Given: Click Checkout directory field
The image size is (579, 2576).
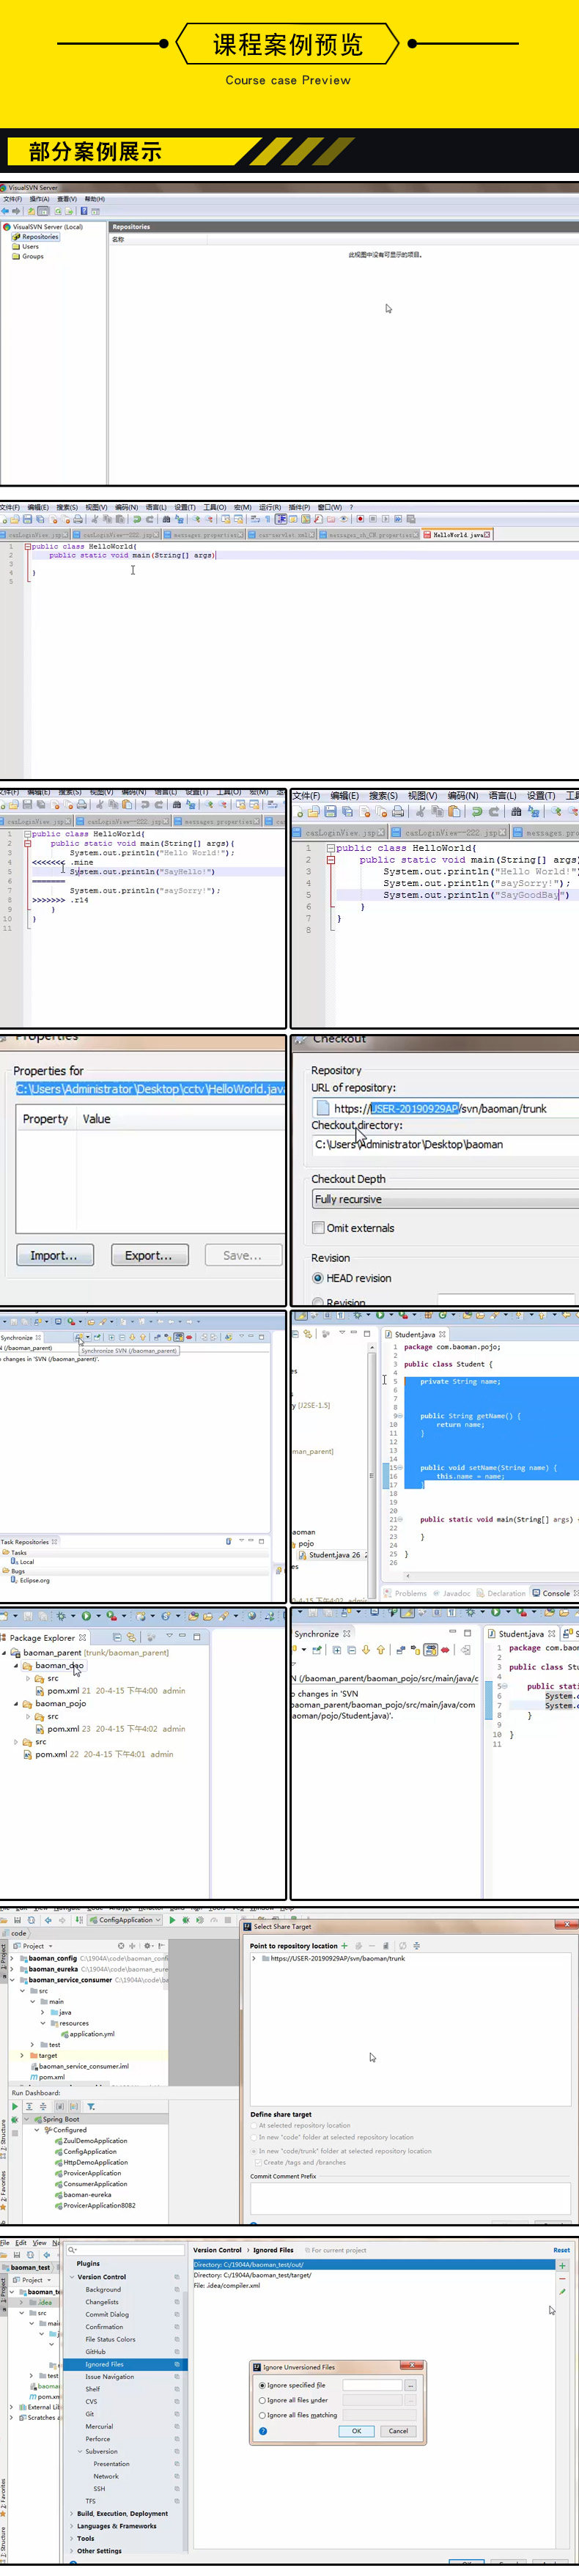Looking at the screenshot, I should [x=445, y=1144].
